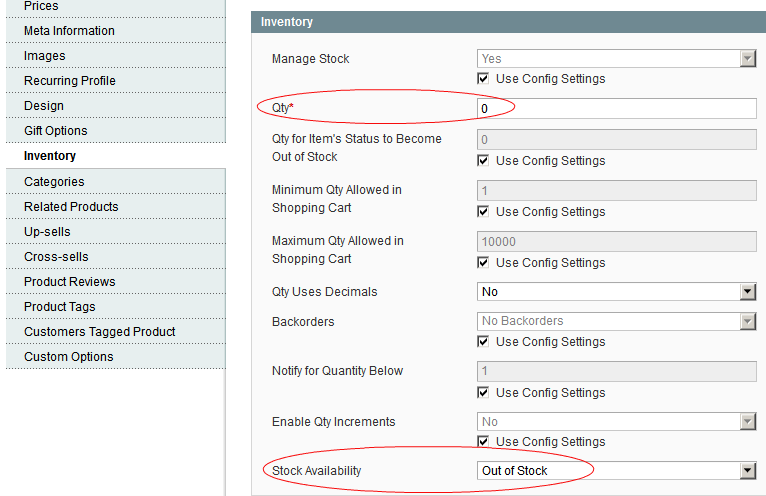The image size is (766, 496).
Task: Uncheck Use Config Settings under Backorders
Action: click(x=483, y=342)
